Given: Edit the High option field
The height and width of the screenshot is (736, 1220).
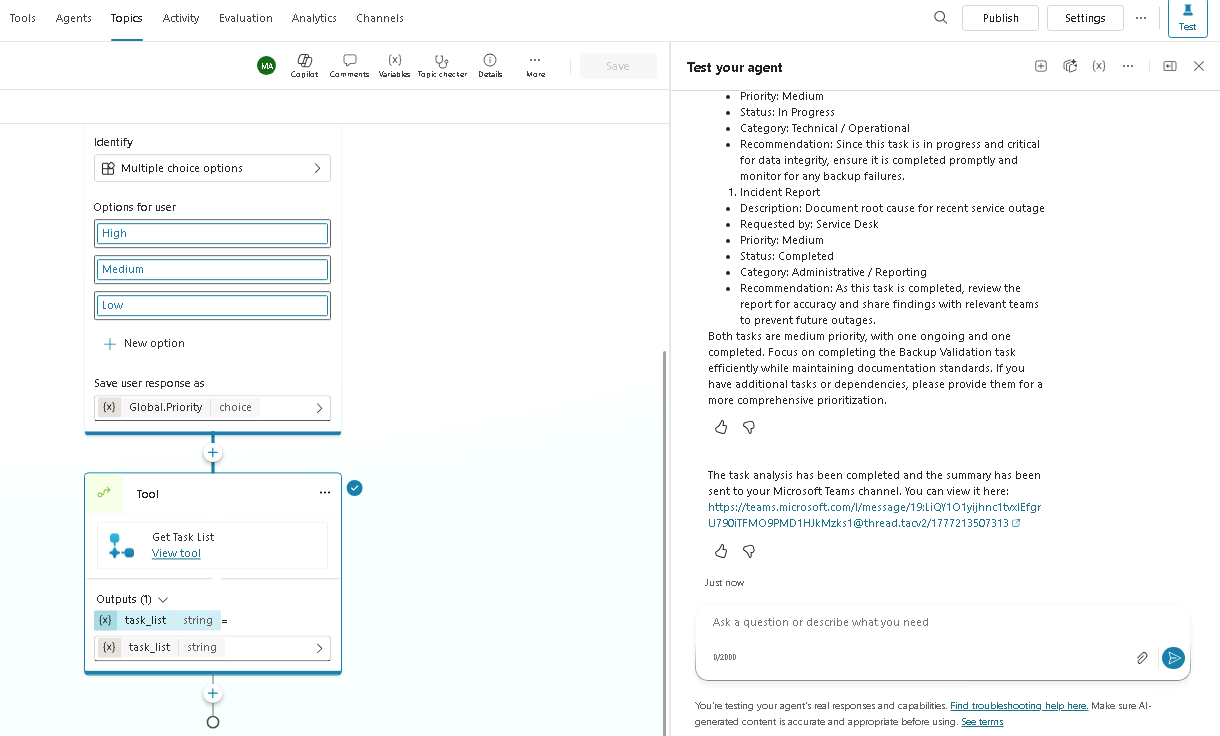Looking at the screenshot, I should (x=212, y=233).
